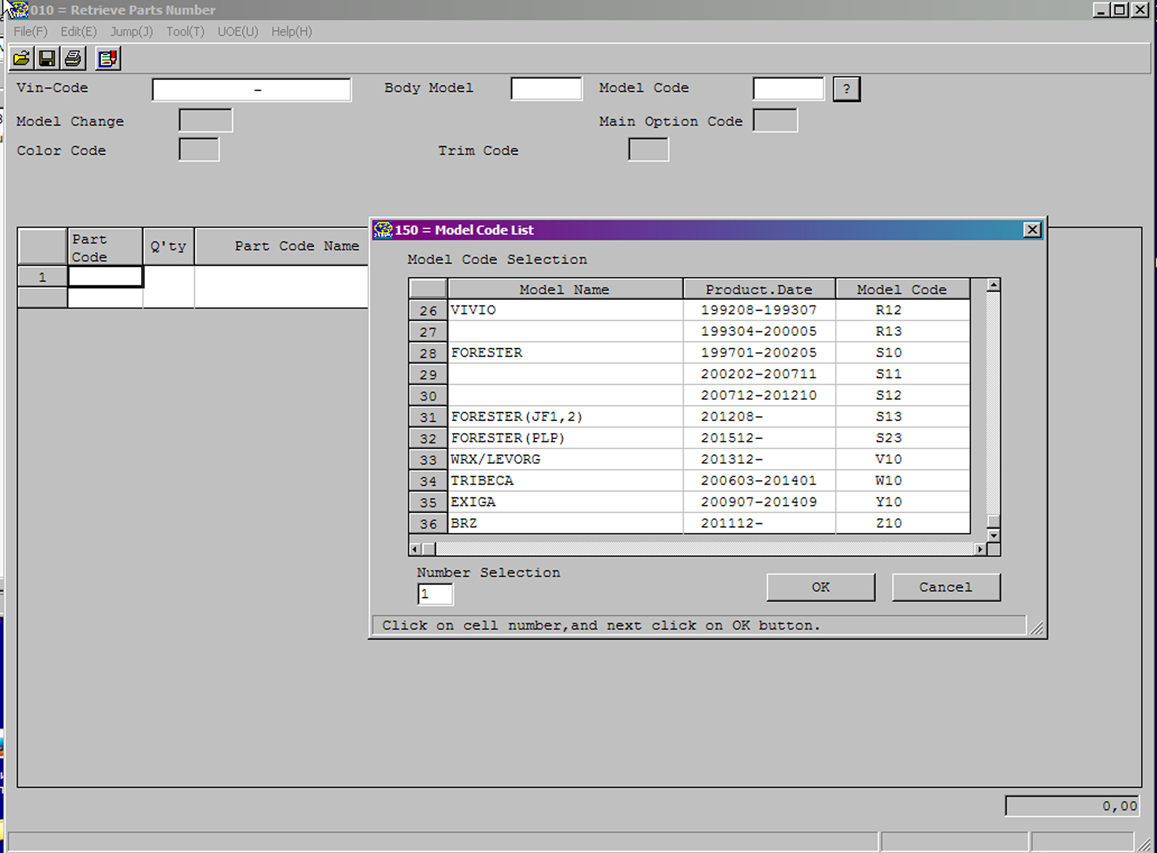
Task: Close the Model Code List dialog
Action: 1032,230
